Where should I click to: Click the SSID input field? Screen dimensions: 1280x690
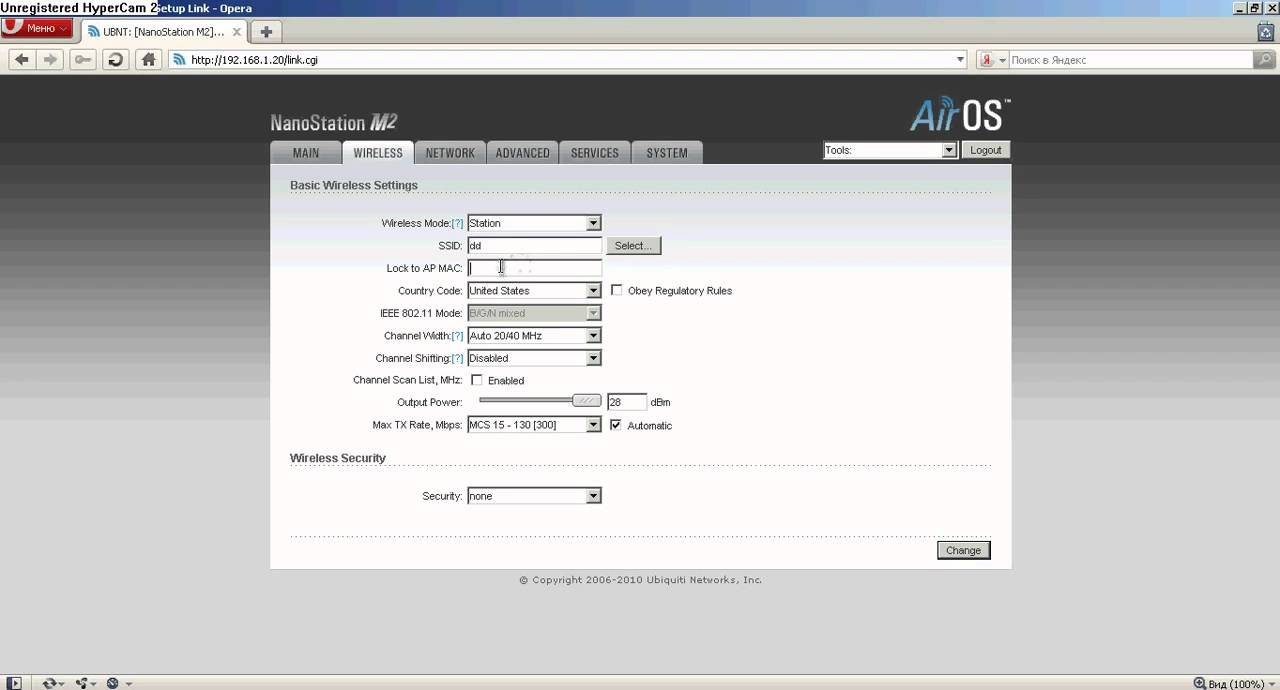click(534, 245)
